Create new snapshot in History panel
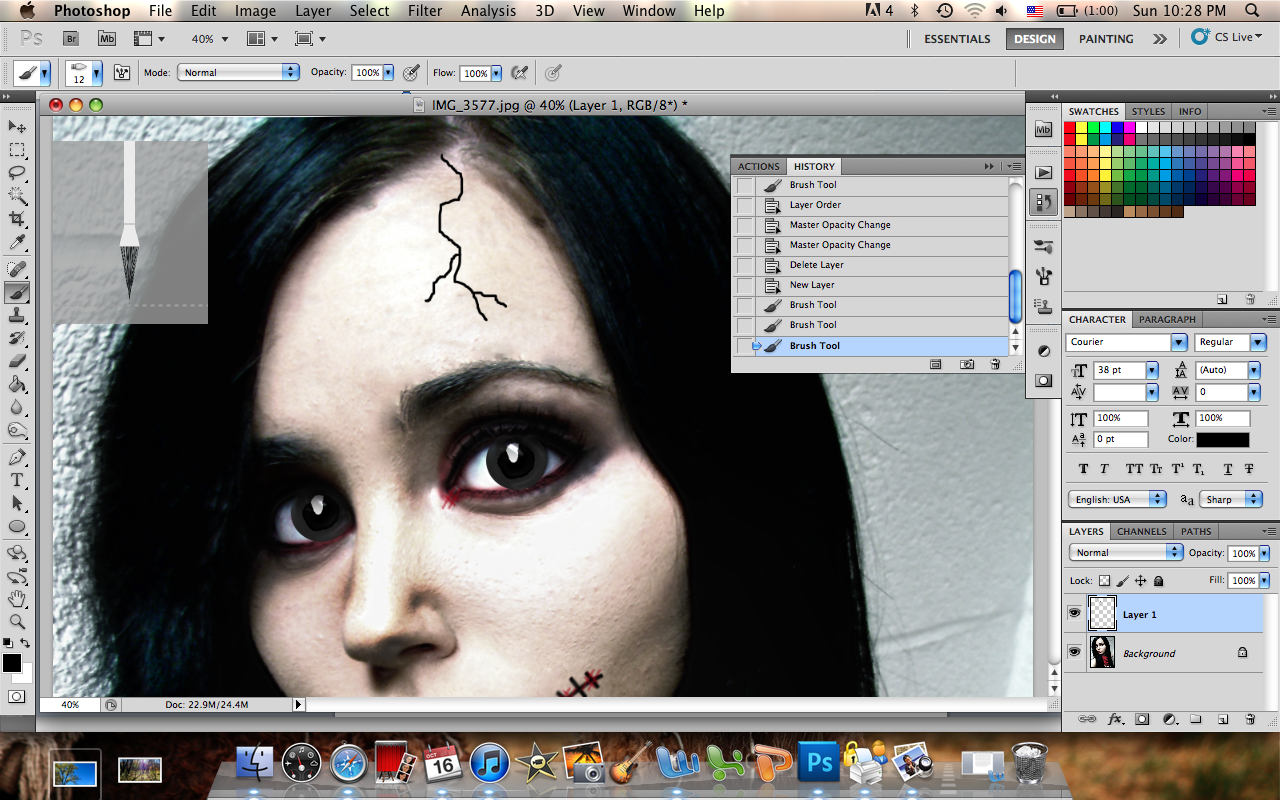The height and width of the screenshot is (800, 1280). point(967,365)
